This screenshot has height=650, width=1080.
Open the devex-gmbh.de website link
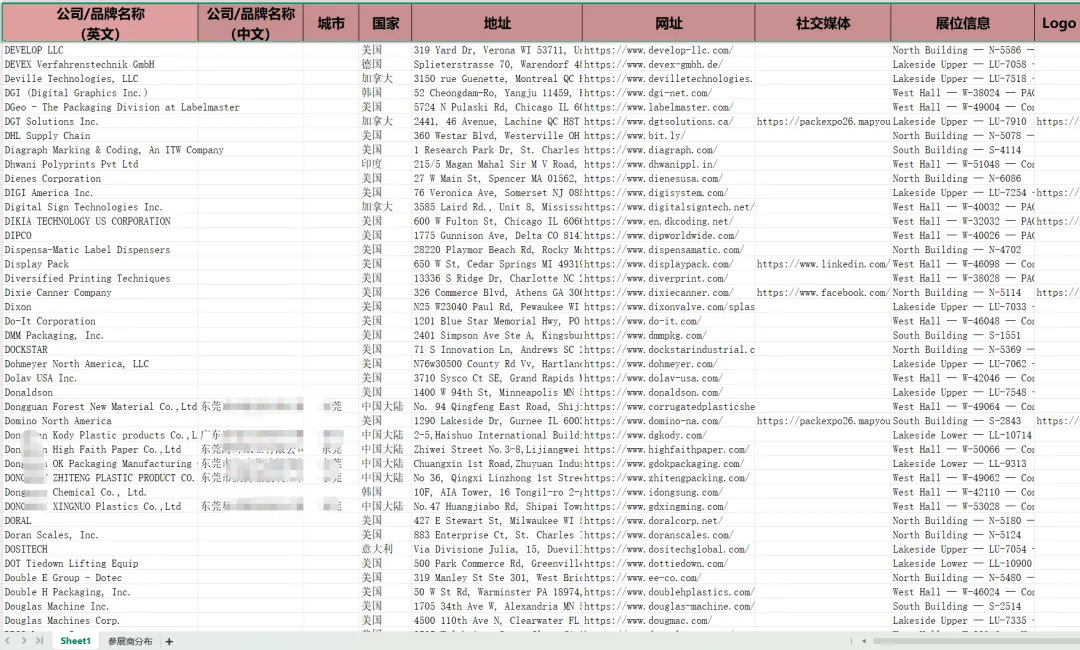point(653,64)
